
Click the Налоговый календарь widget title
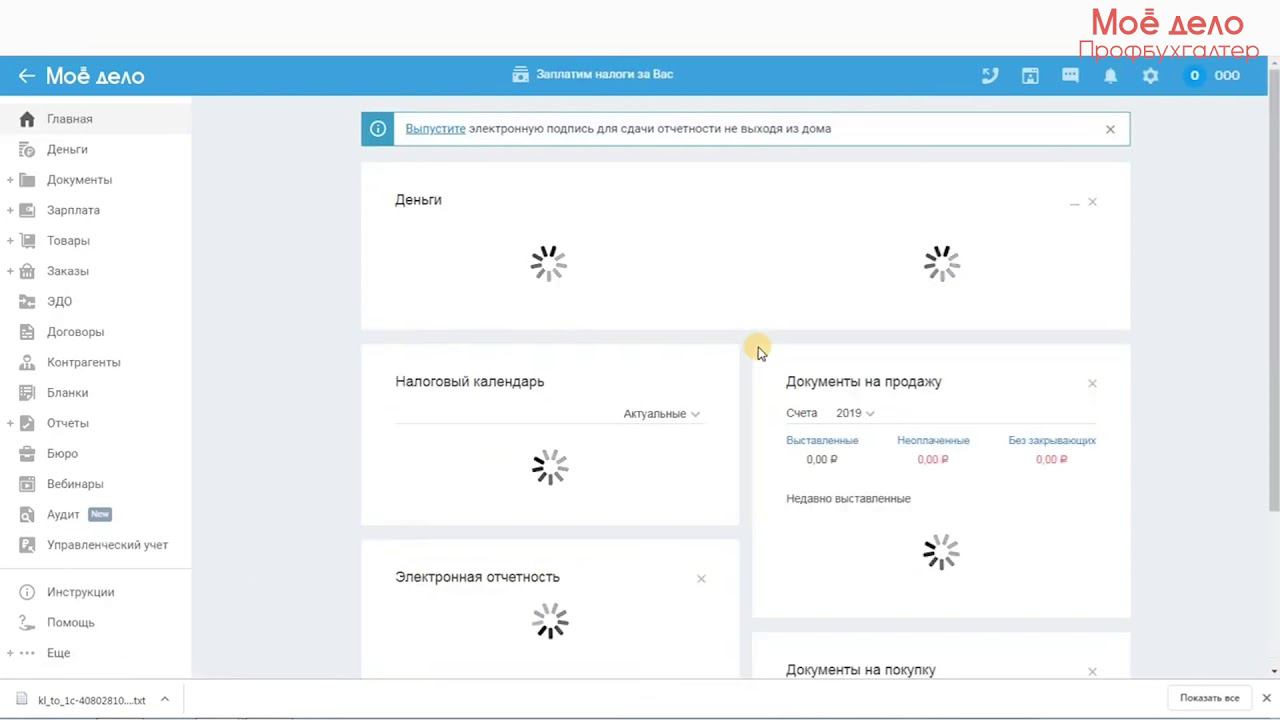point(469,382)
